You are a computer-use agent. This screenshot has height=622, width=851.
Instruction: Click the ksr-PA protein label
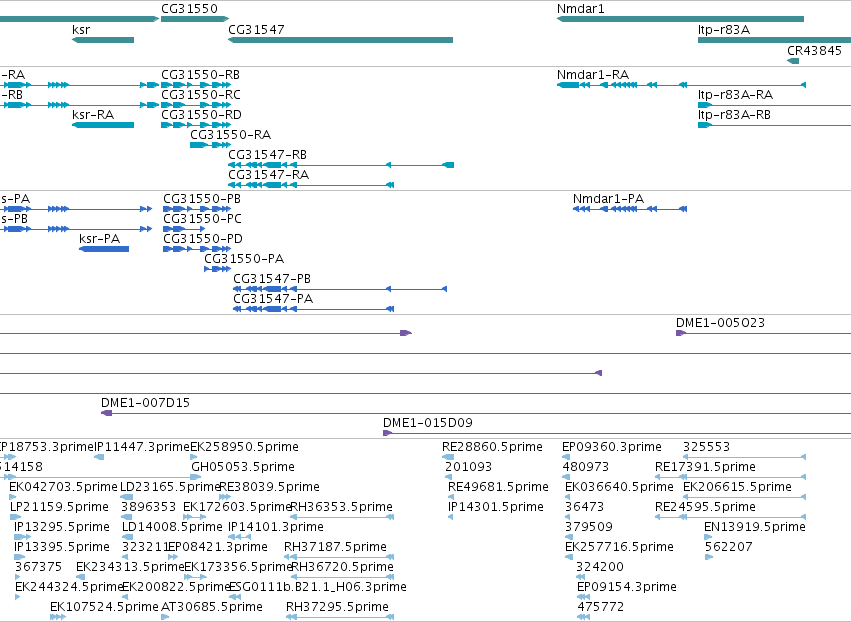(x=99, y=239)
